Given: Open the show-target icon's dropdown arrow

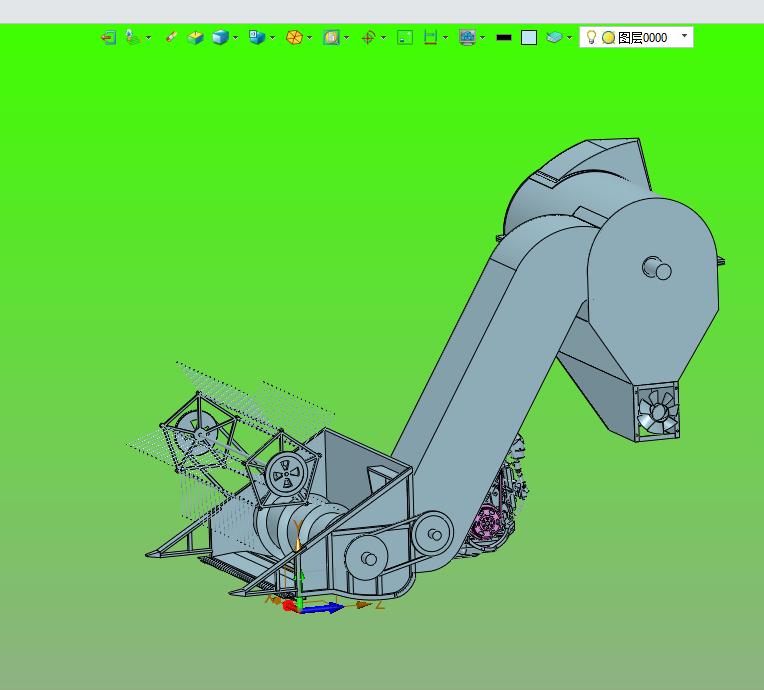Looking at the screenshot, I should click(x=346, y=38).
